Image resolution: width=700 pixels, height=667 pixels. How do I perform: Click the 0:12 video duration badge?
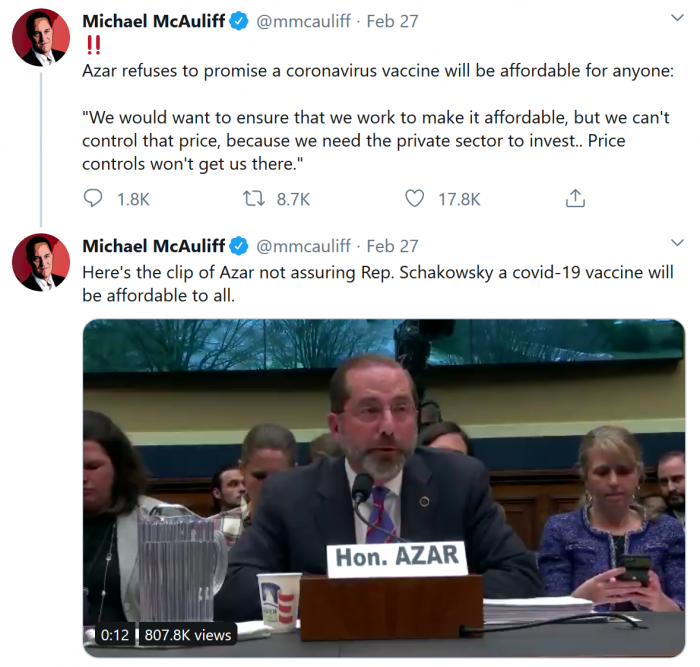tap(115, 635)
